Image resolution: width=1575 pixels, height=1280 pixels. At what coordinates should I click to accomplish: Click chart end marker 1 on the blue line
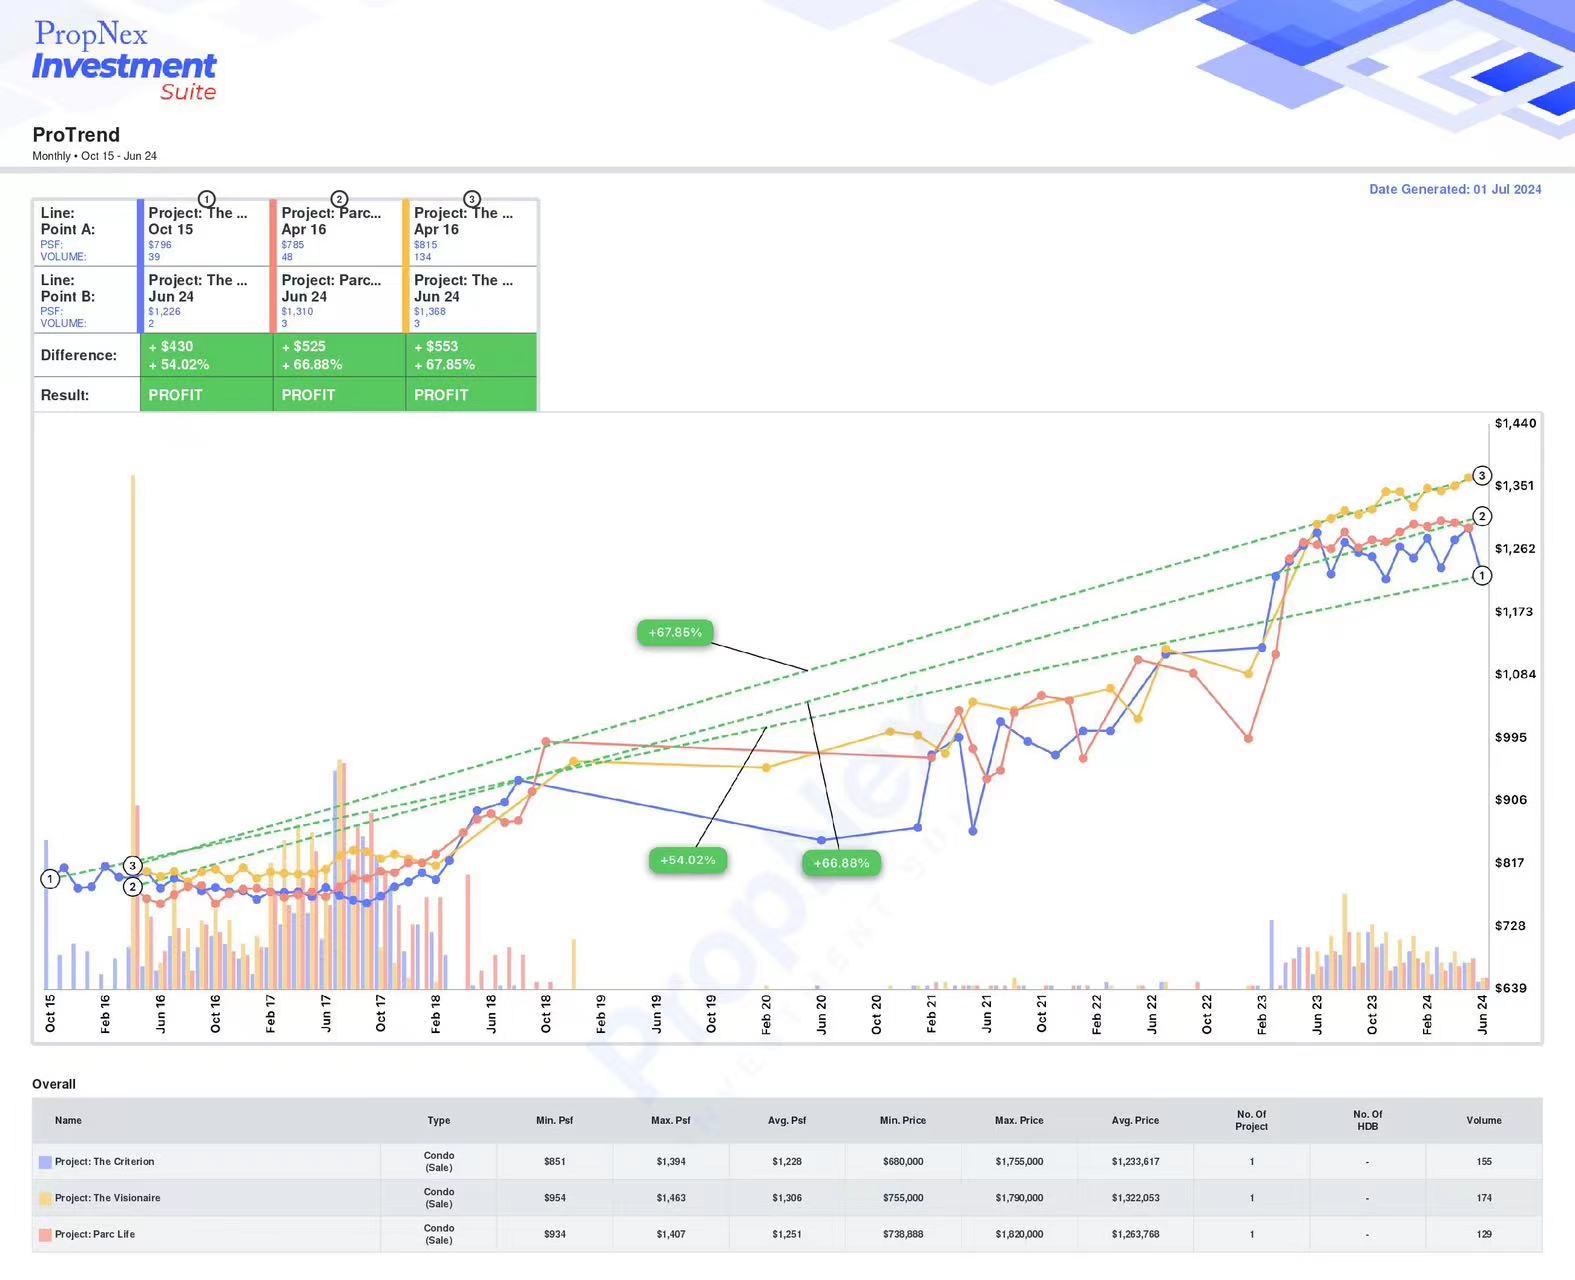click(1482, 575)
